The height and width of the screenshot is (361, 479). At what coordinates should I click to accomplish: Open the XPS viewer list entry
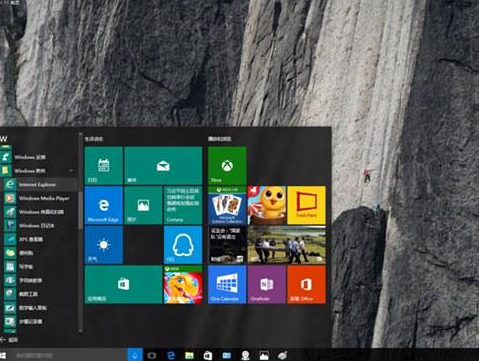(x=40, y=239)
